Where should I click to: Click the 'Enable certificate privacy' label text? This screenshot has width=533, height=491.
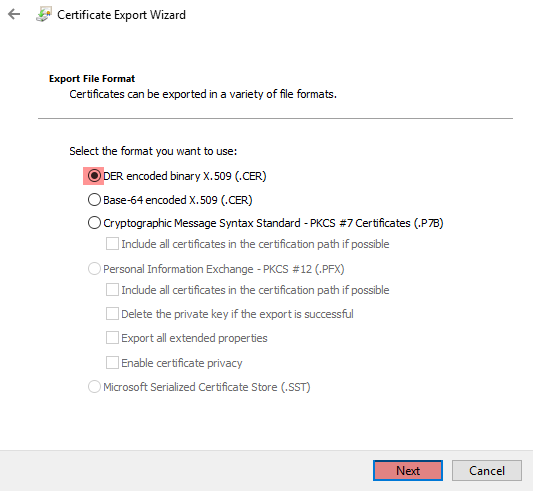(x=182, y=363)
